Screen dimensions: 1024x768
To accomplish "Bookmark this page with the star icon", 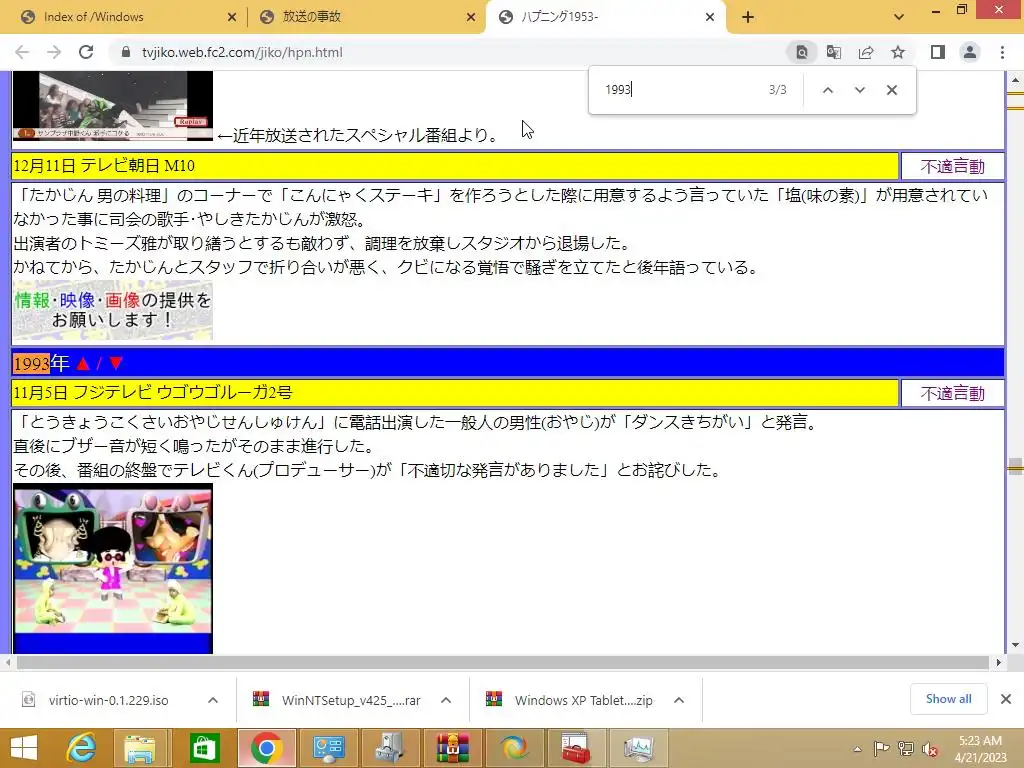I will point(898,52).
